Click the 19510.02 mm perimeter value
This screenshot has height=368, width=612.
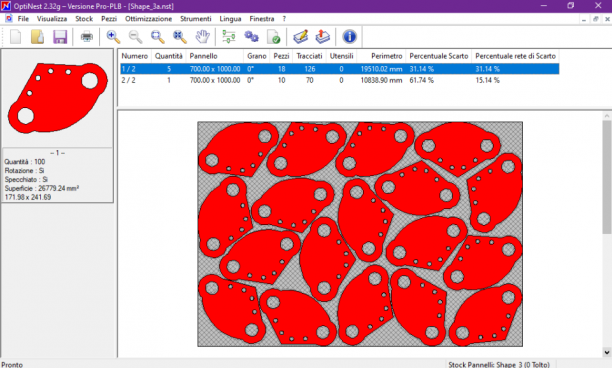pyautogui.click(x=381, y=69)
